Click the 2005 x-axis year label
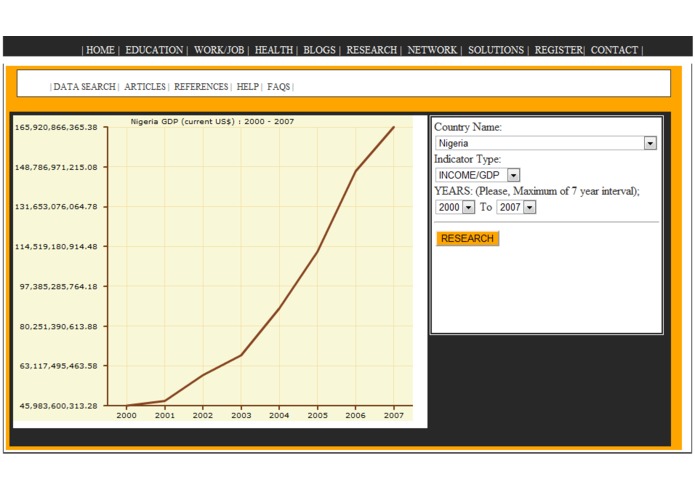The image size is (695, 494). point(317,416)
